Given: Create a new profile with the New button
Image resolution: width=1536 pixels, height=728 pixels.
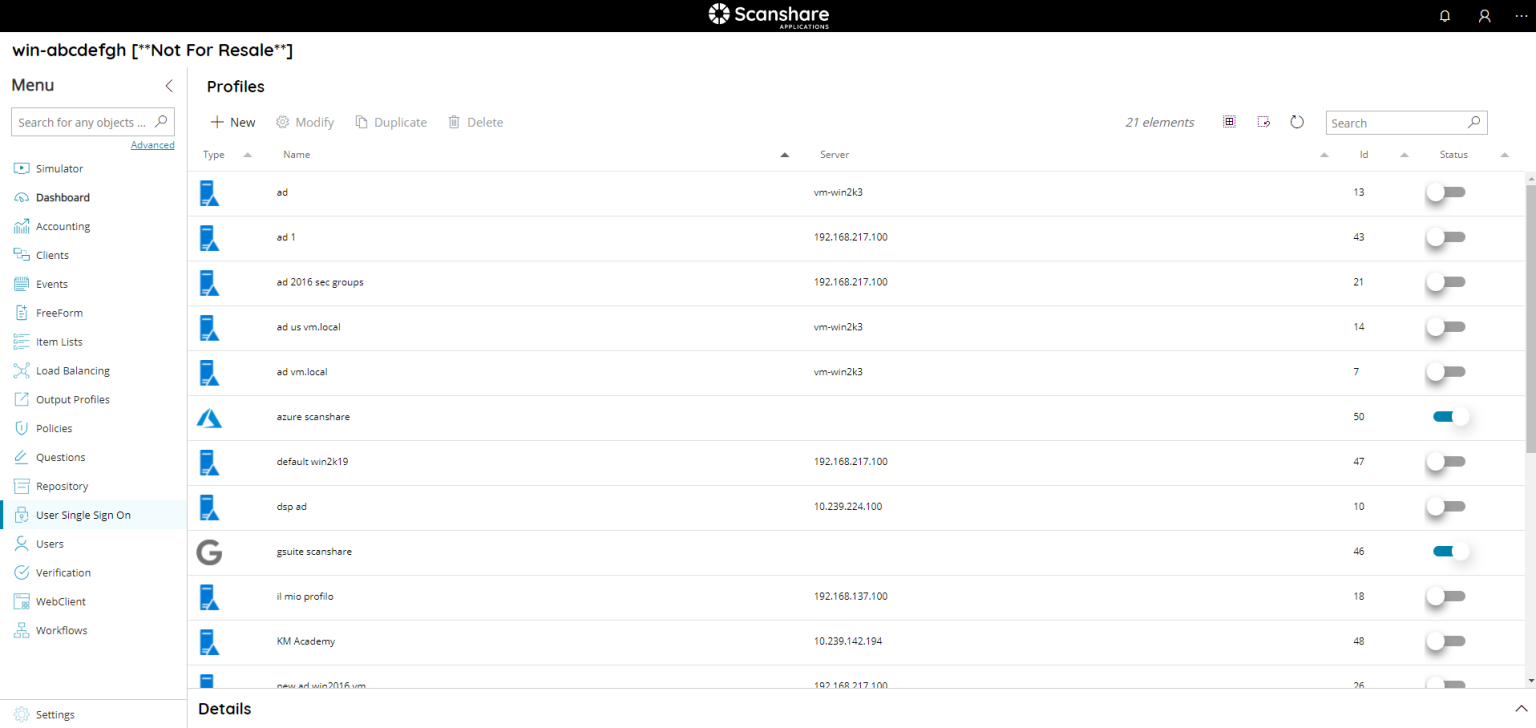Looking at the screenshot, I should pos(232,121).
